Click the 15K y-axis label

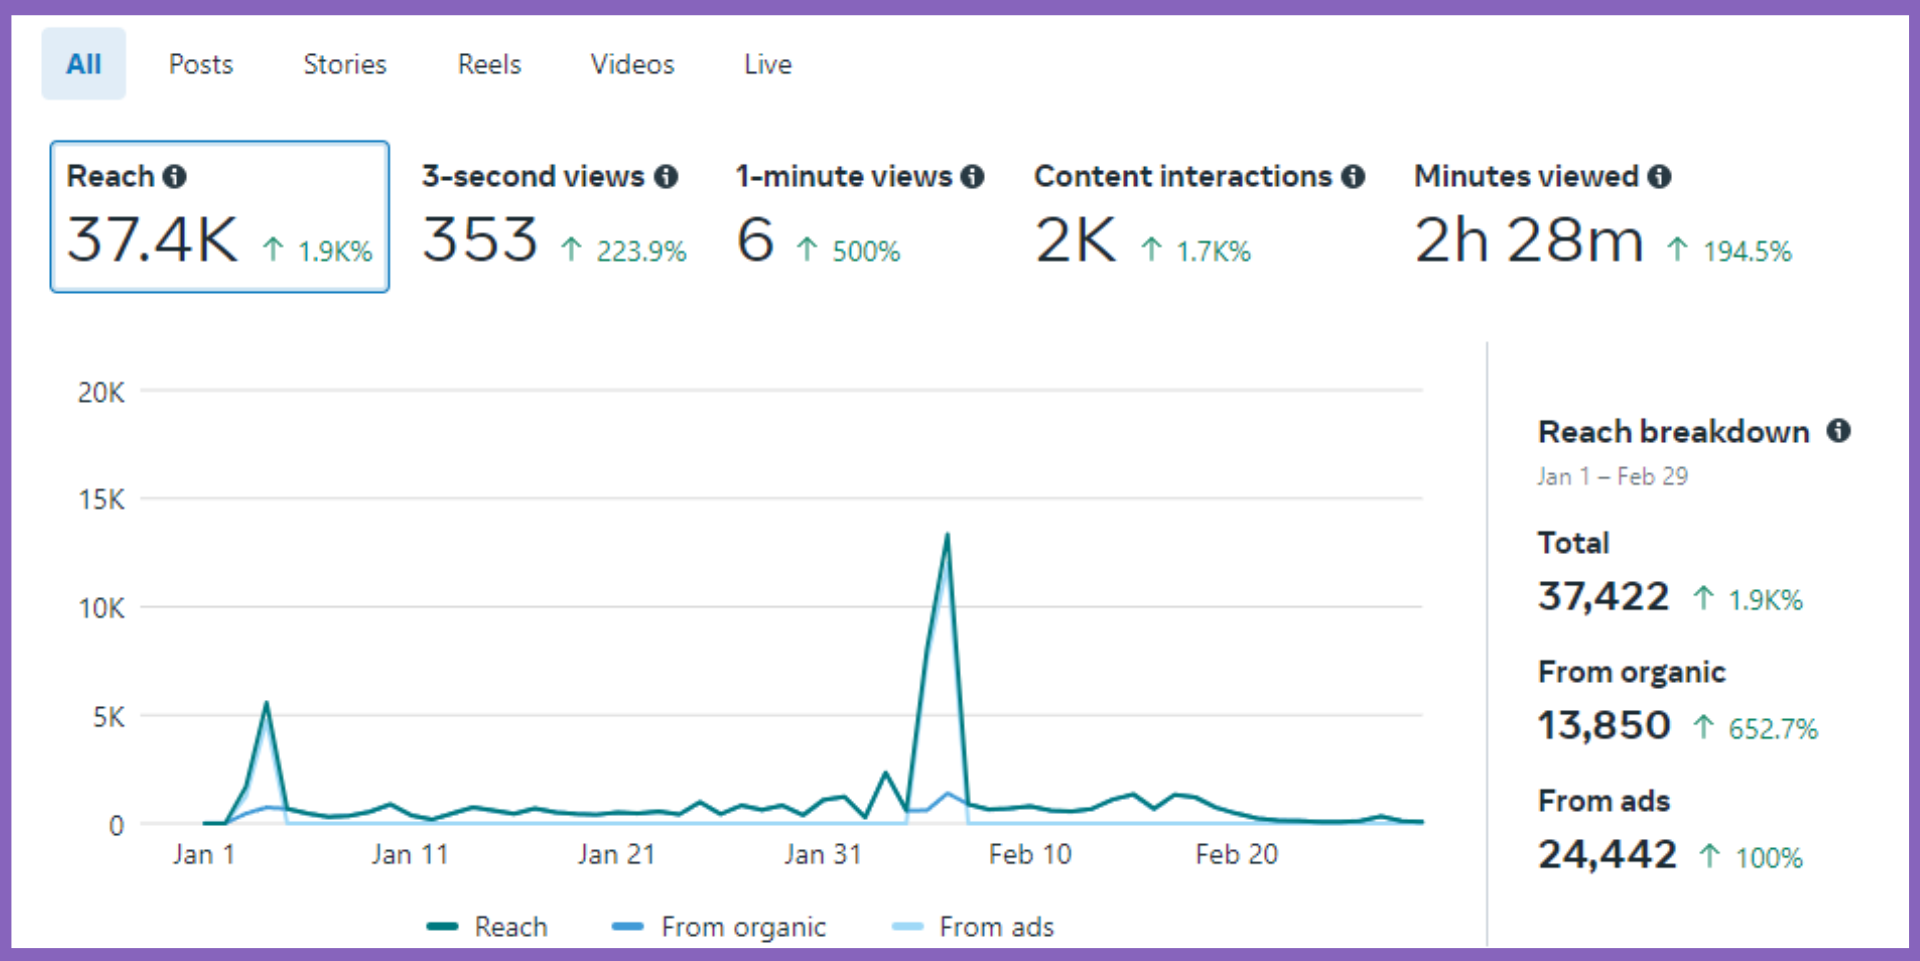(x=101, y=500)
